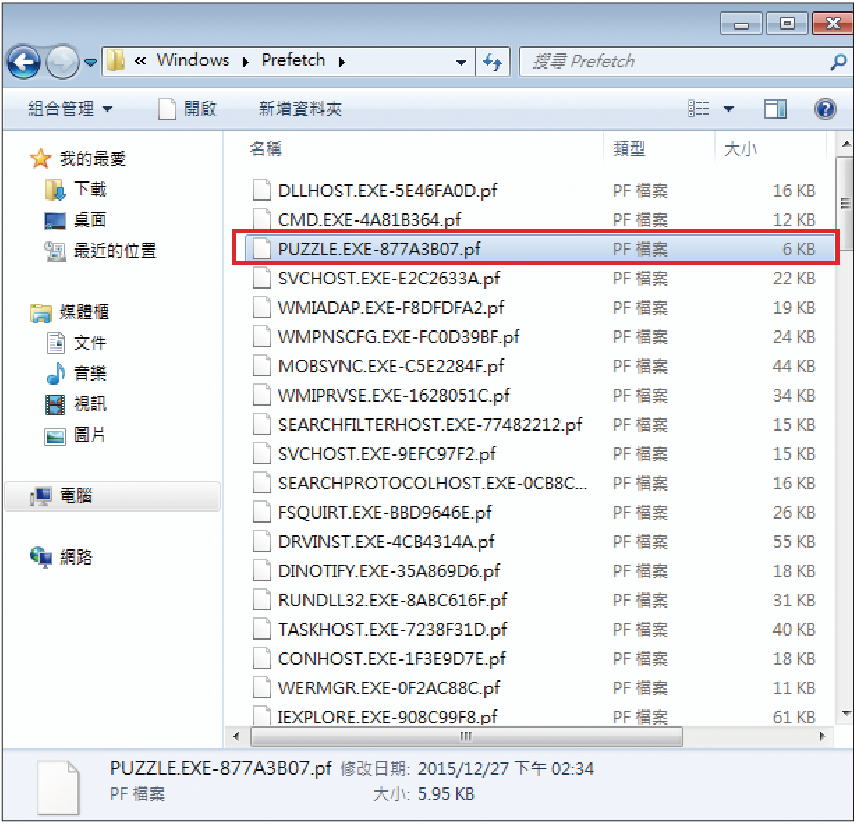Click 開啟 toolbar button

[187, 109]
